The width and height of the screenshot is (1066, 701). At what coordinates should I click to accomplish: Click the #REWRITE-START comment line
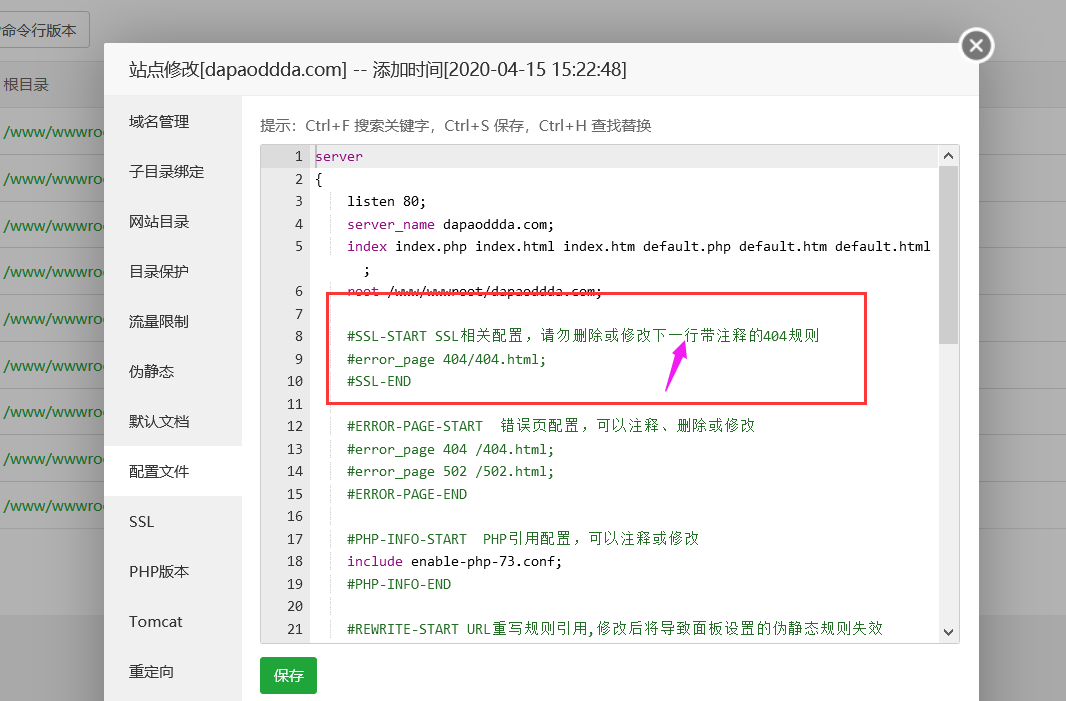click(x=615, y=629)
